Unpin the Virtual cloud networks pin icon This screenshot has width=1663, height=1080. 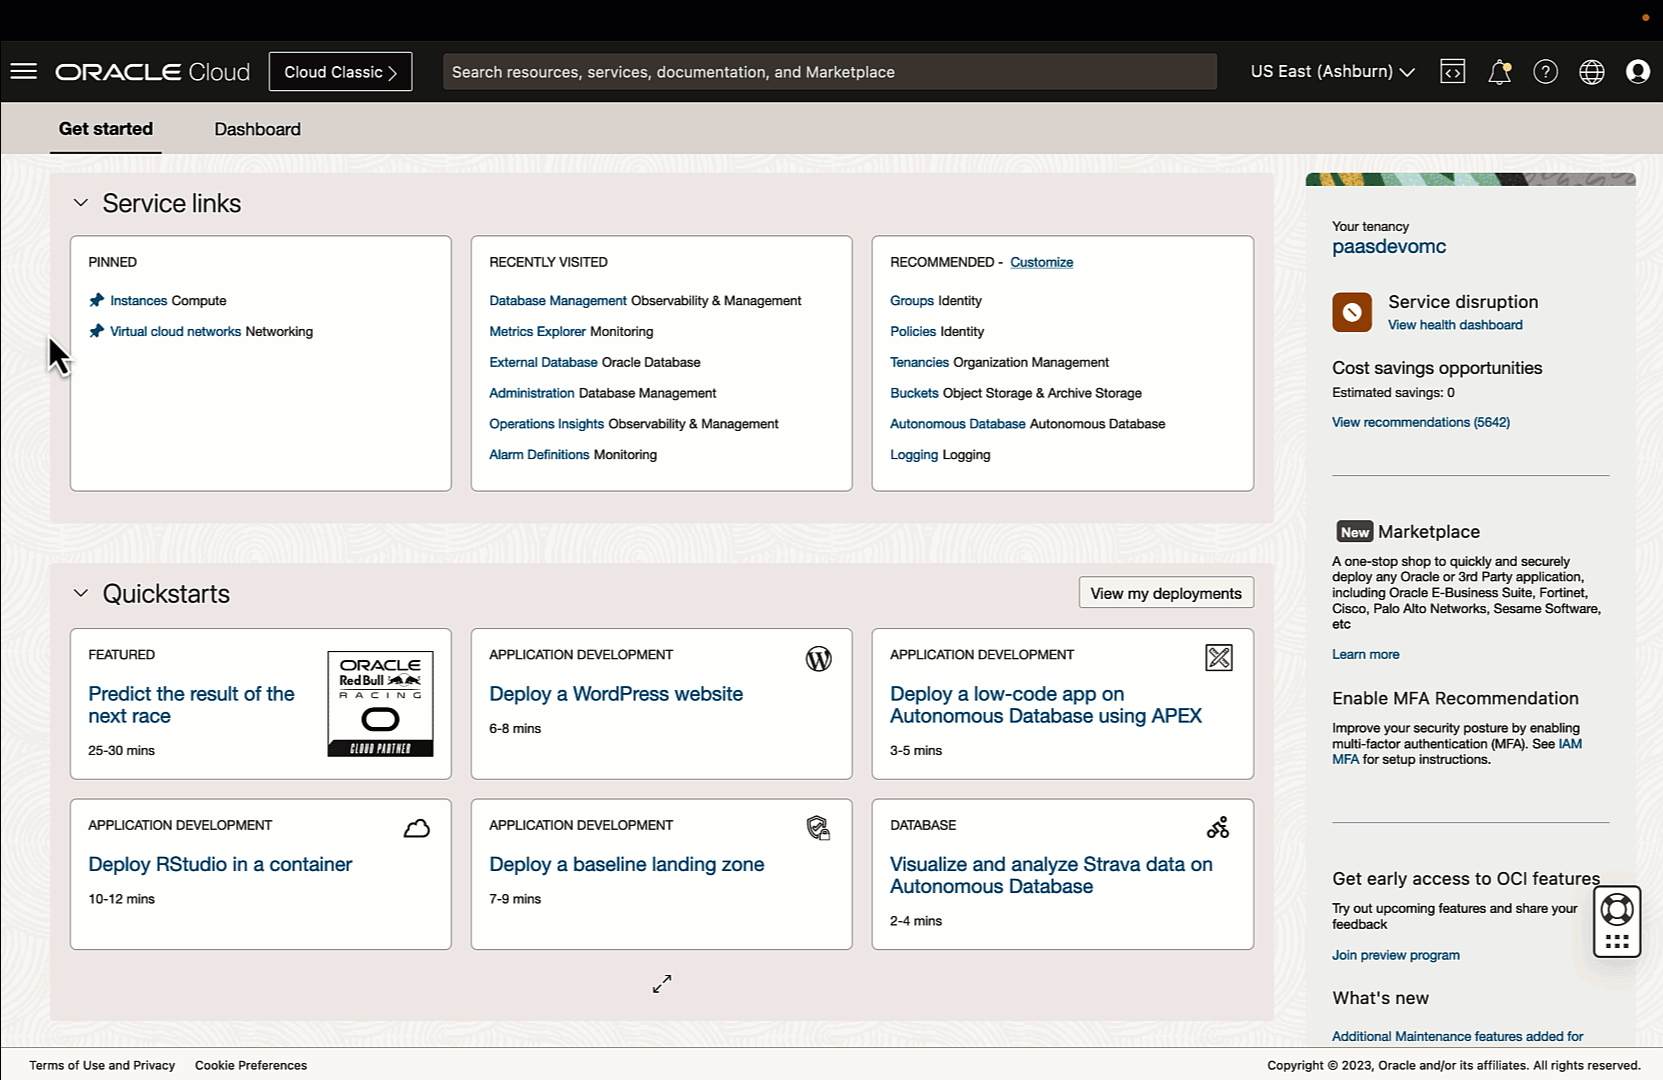[97, 331]
